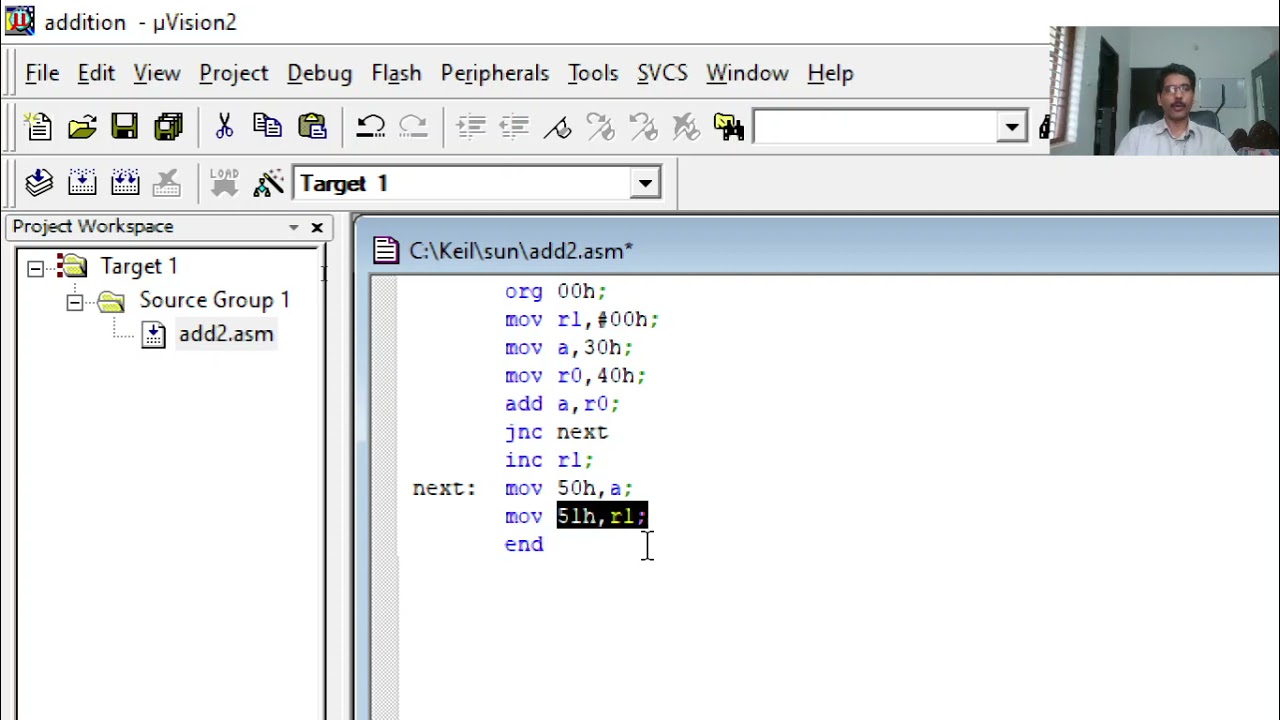Click the Find in Files icon
Screen dimensions: 1280x720
pyautogui.click(x=729, y=127)
